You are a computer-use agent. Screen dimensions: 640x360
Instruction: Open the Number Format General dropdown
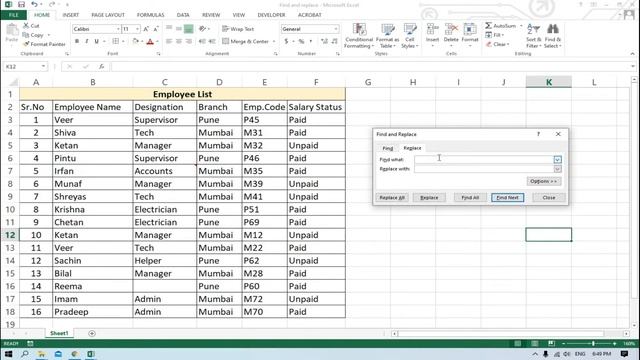coord(336,29)
